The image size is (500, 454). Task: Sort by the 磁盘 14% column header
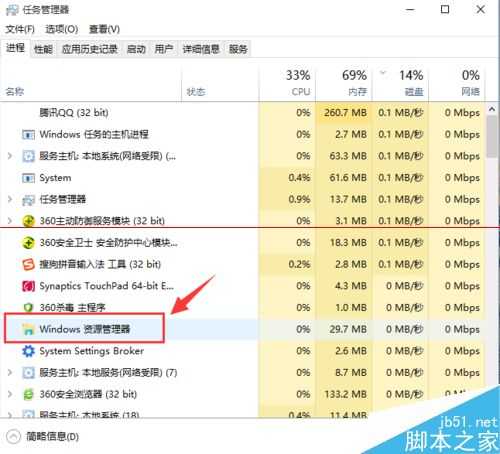[400, 83]
